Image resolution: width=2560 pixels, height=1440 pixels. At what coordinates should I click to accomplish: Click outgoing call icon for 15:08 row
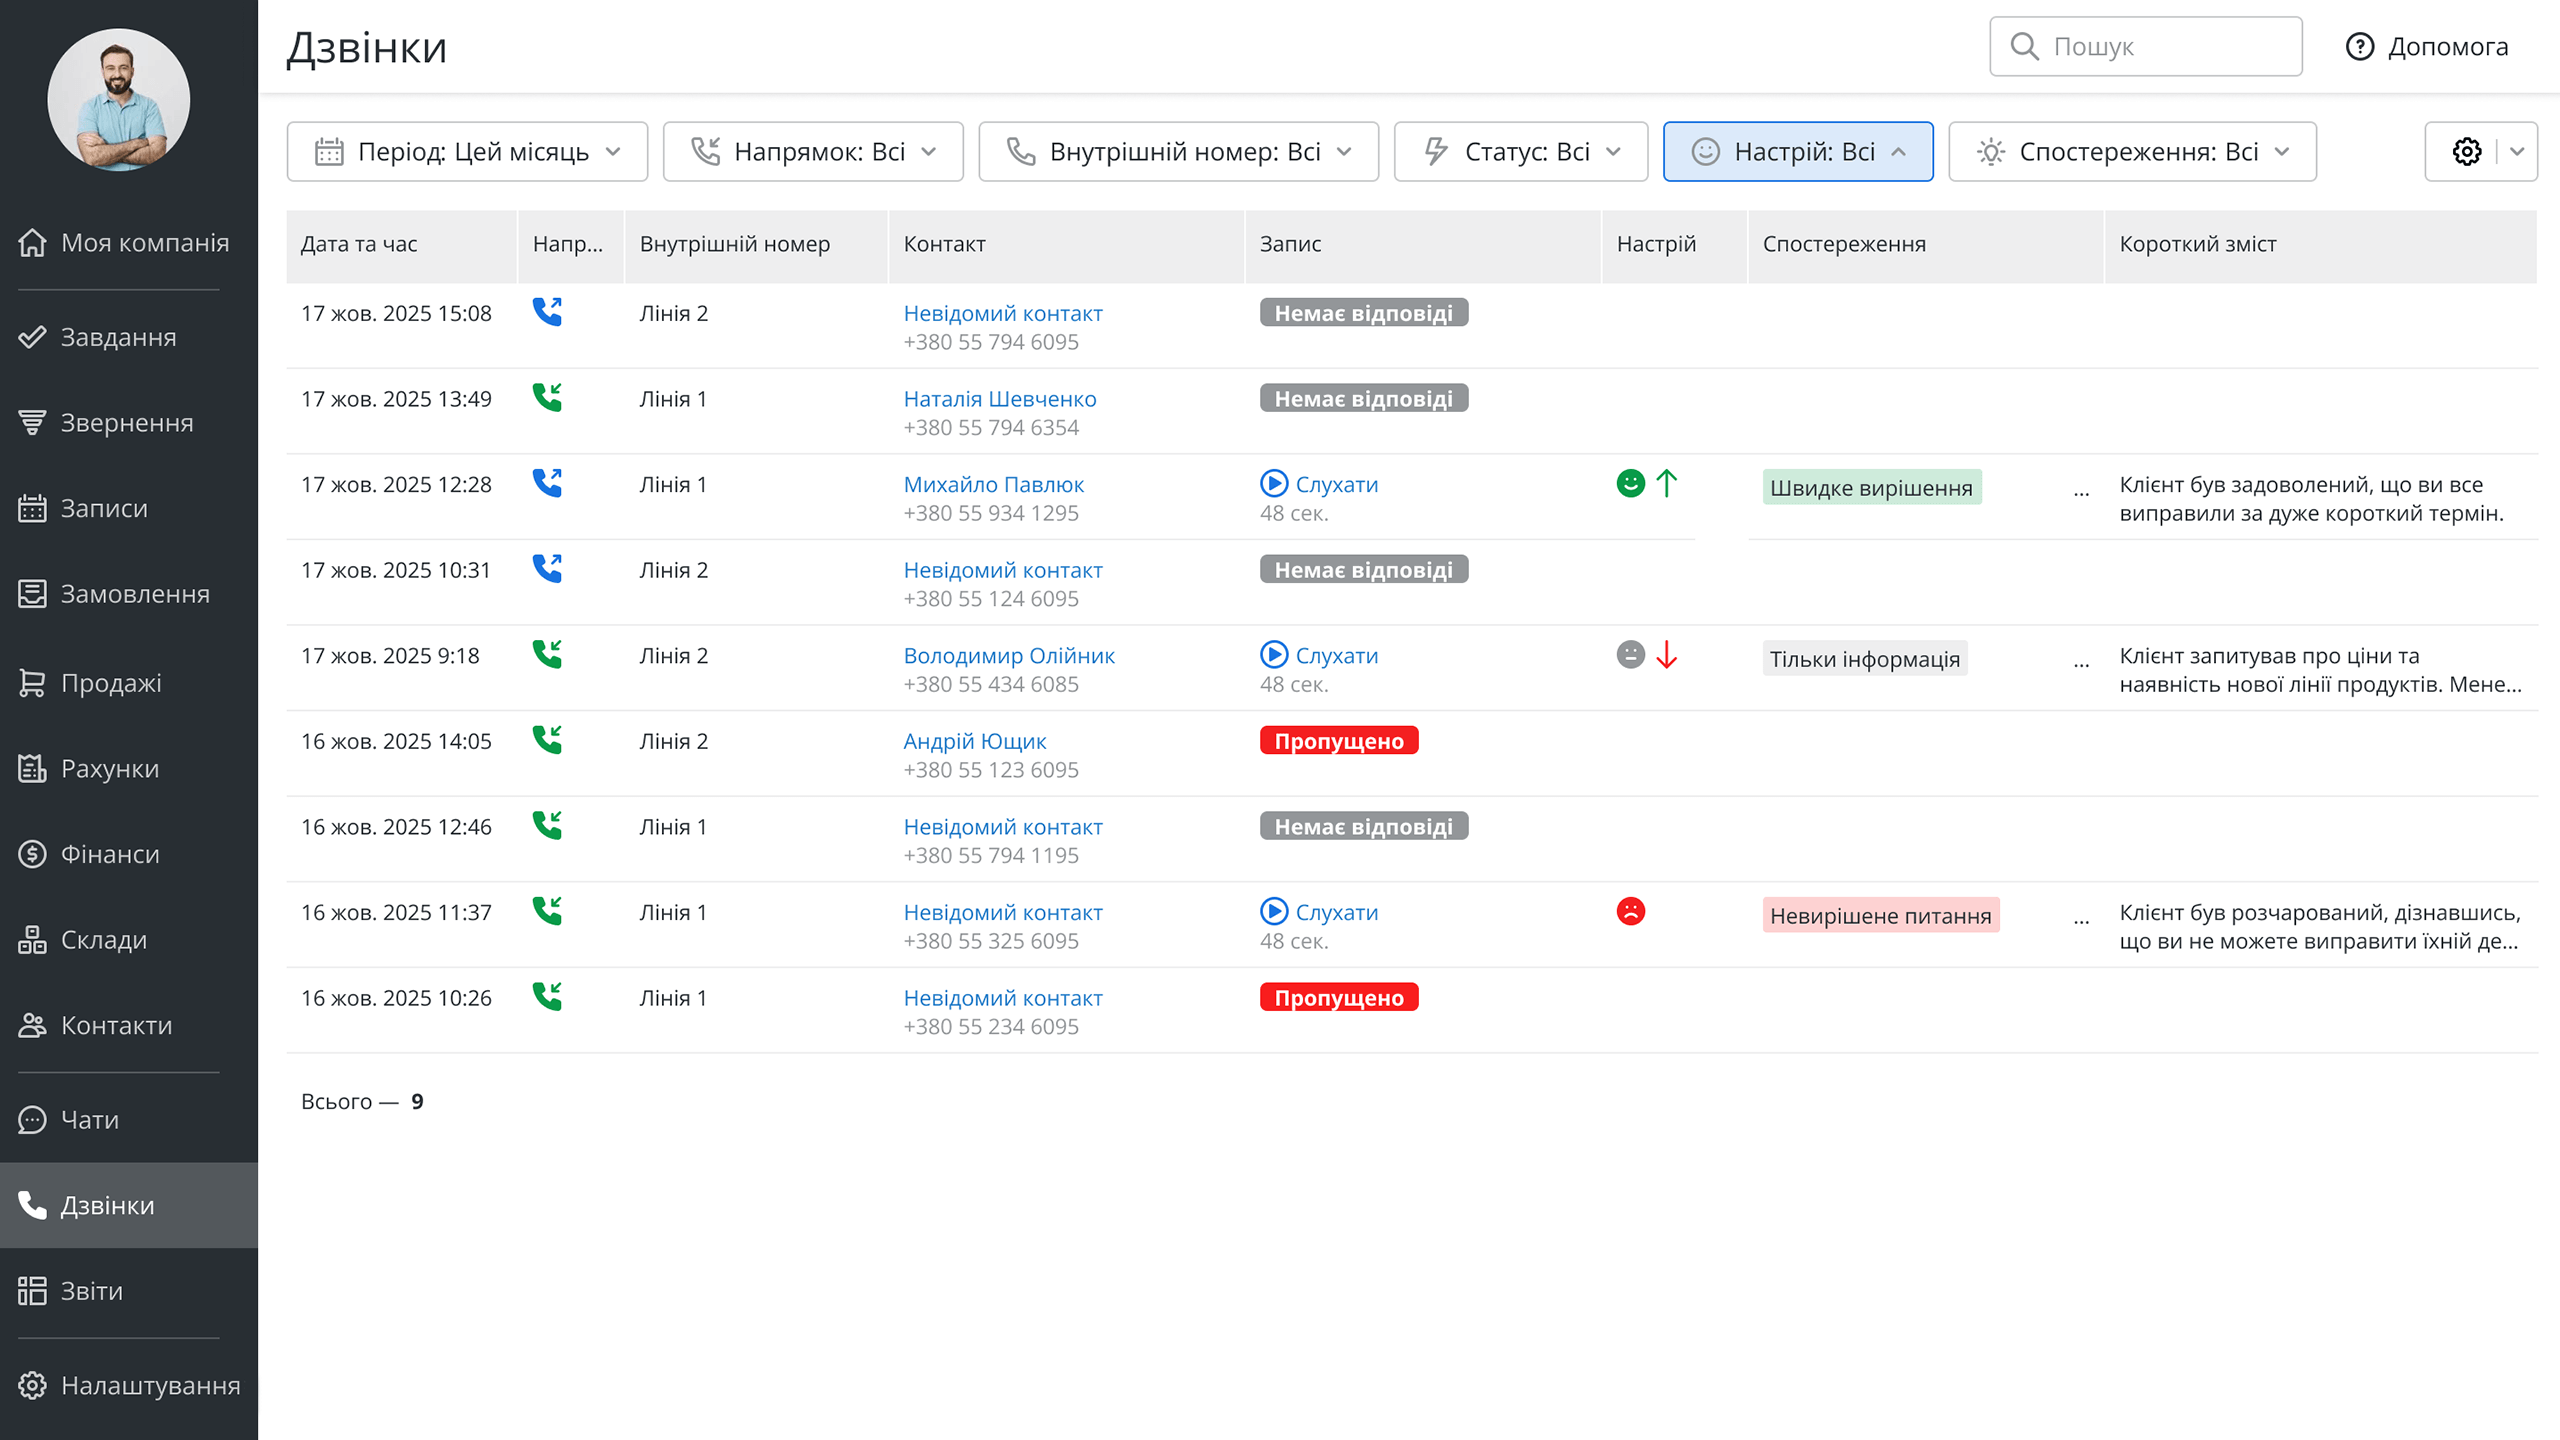(547, 312)
